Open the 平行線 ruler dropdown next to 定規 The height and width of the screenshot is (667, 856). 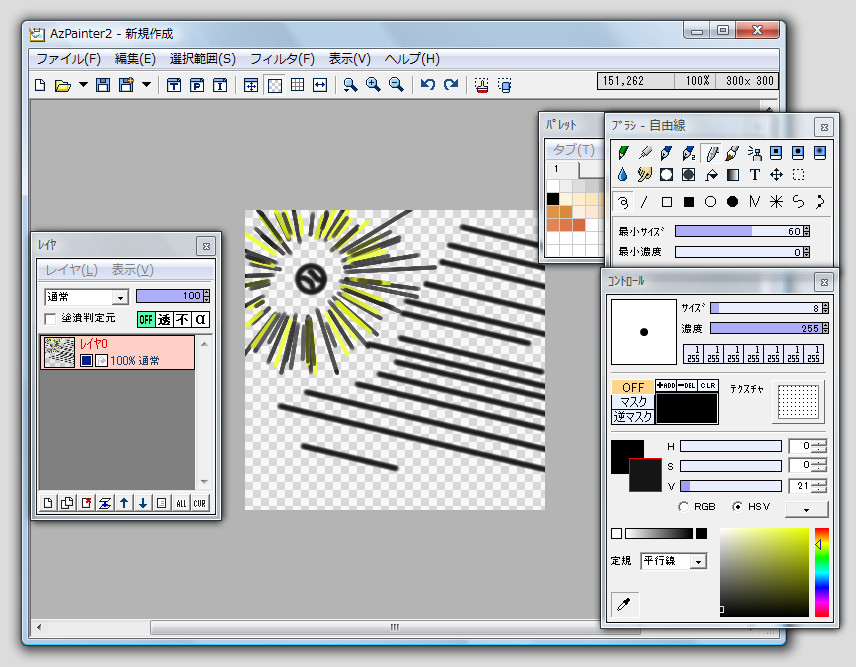(x=697, y=561)
